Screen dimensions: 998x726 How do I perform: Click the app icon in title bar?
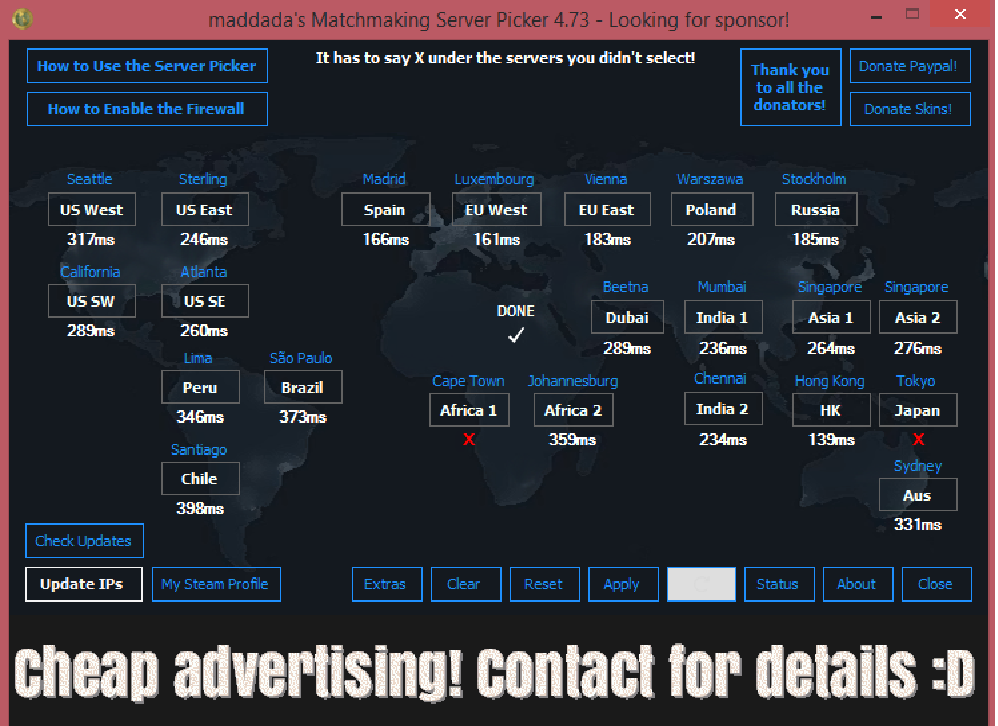click(23, 18)
